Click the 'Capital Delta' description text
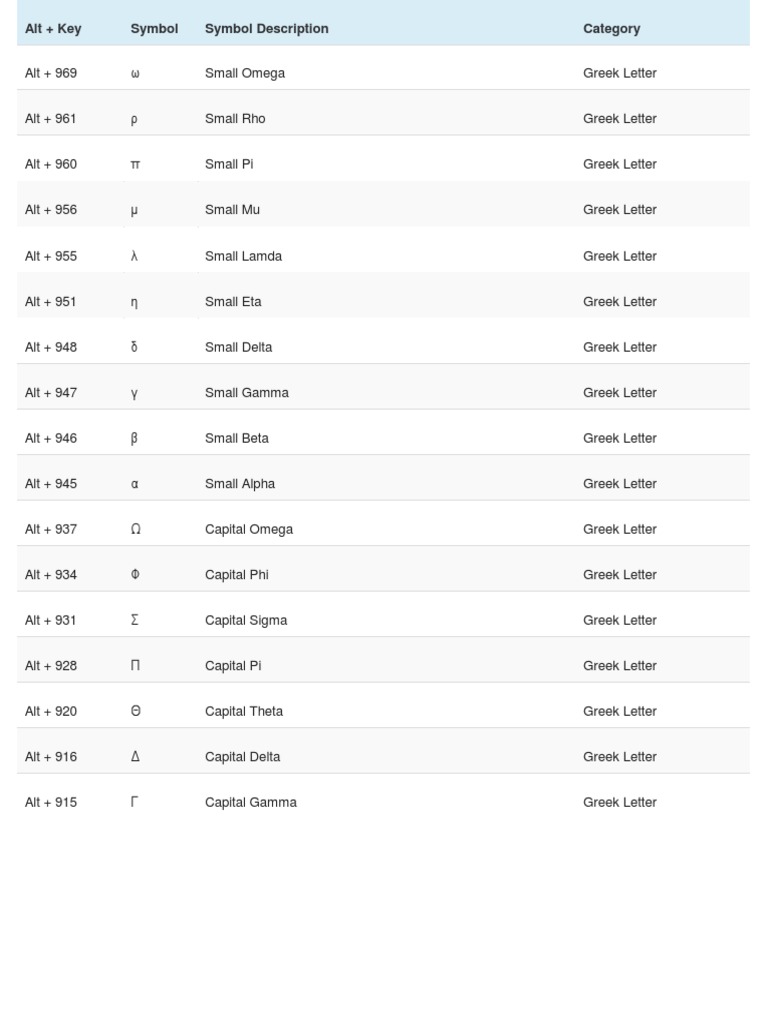Image resolution: width=768 pixels, height=1024 pixels. point(242,757)
